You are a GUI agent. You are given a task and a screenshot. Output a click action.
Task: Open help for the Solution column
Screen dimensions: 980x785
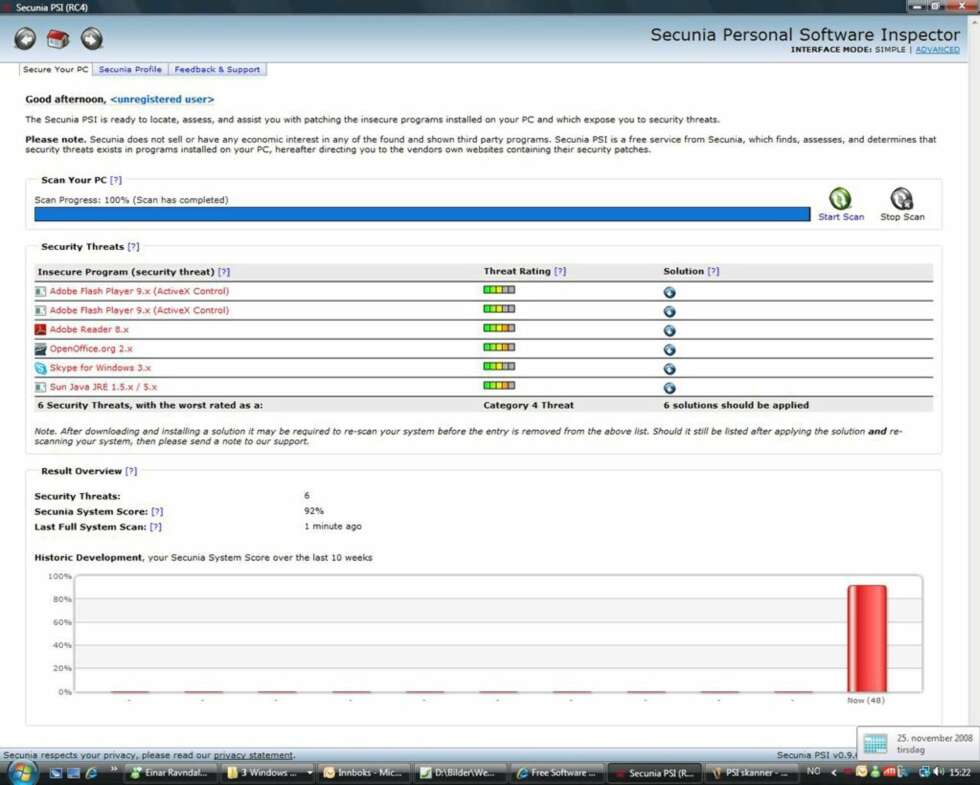[713, 271]
